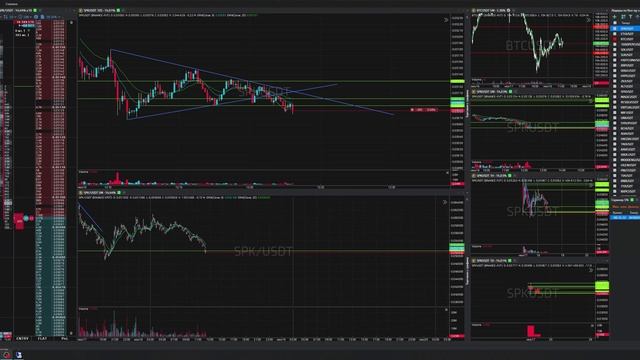Expand the BTCUSDT chart with double-chevron arrow
The height and width of the screenshot is (360, 640).
[588, 20]
